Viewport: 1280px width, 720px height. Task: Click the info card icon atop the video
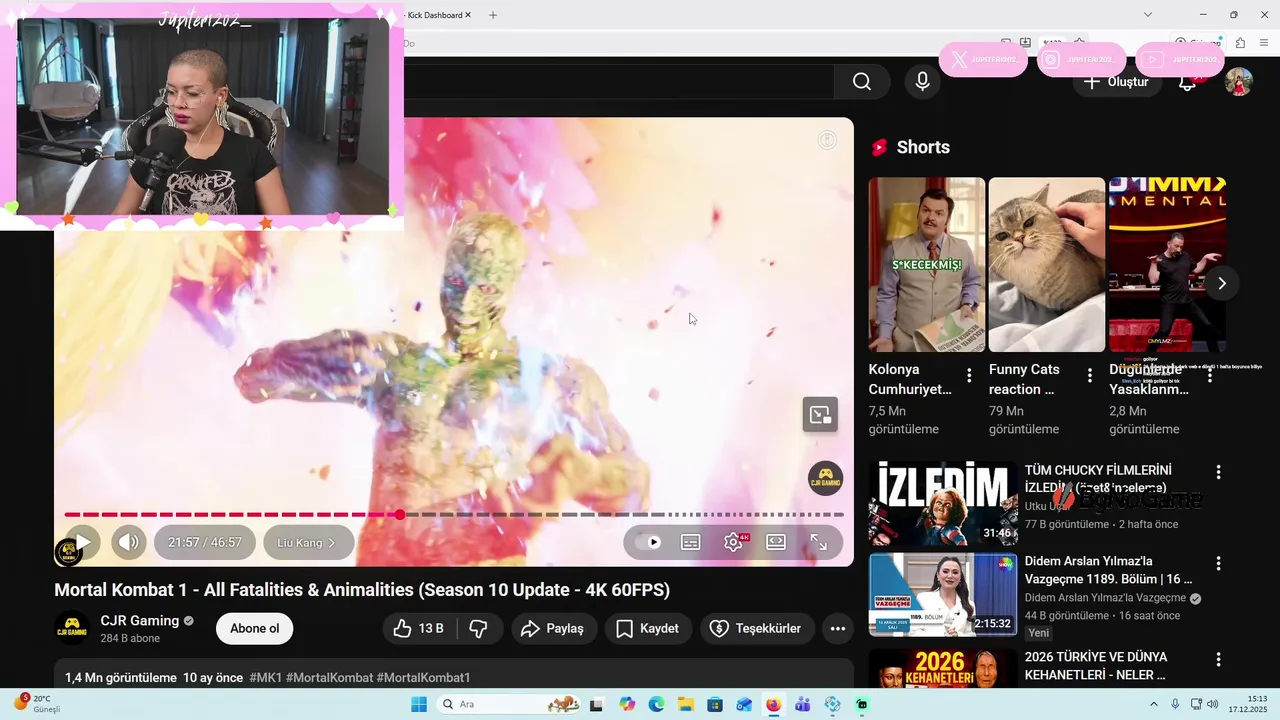827,140
